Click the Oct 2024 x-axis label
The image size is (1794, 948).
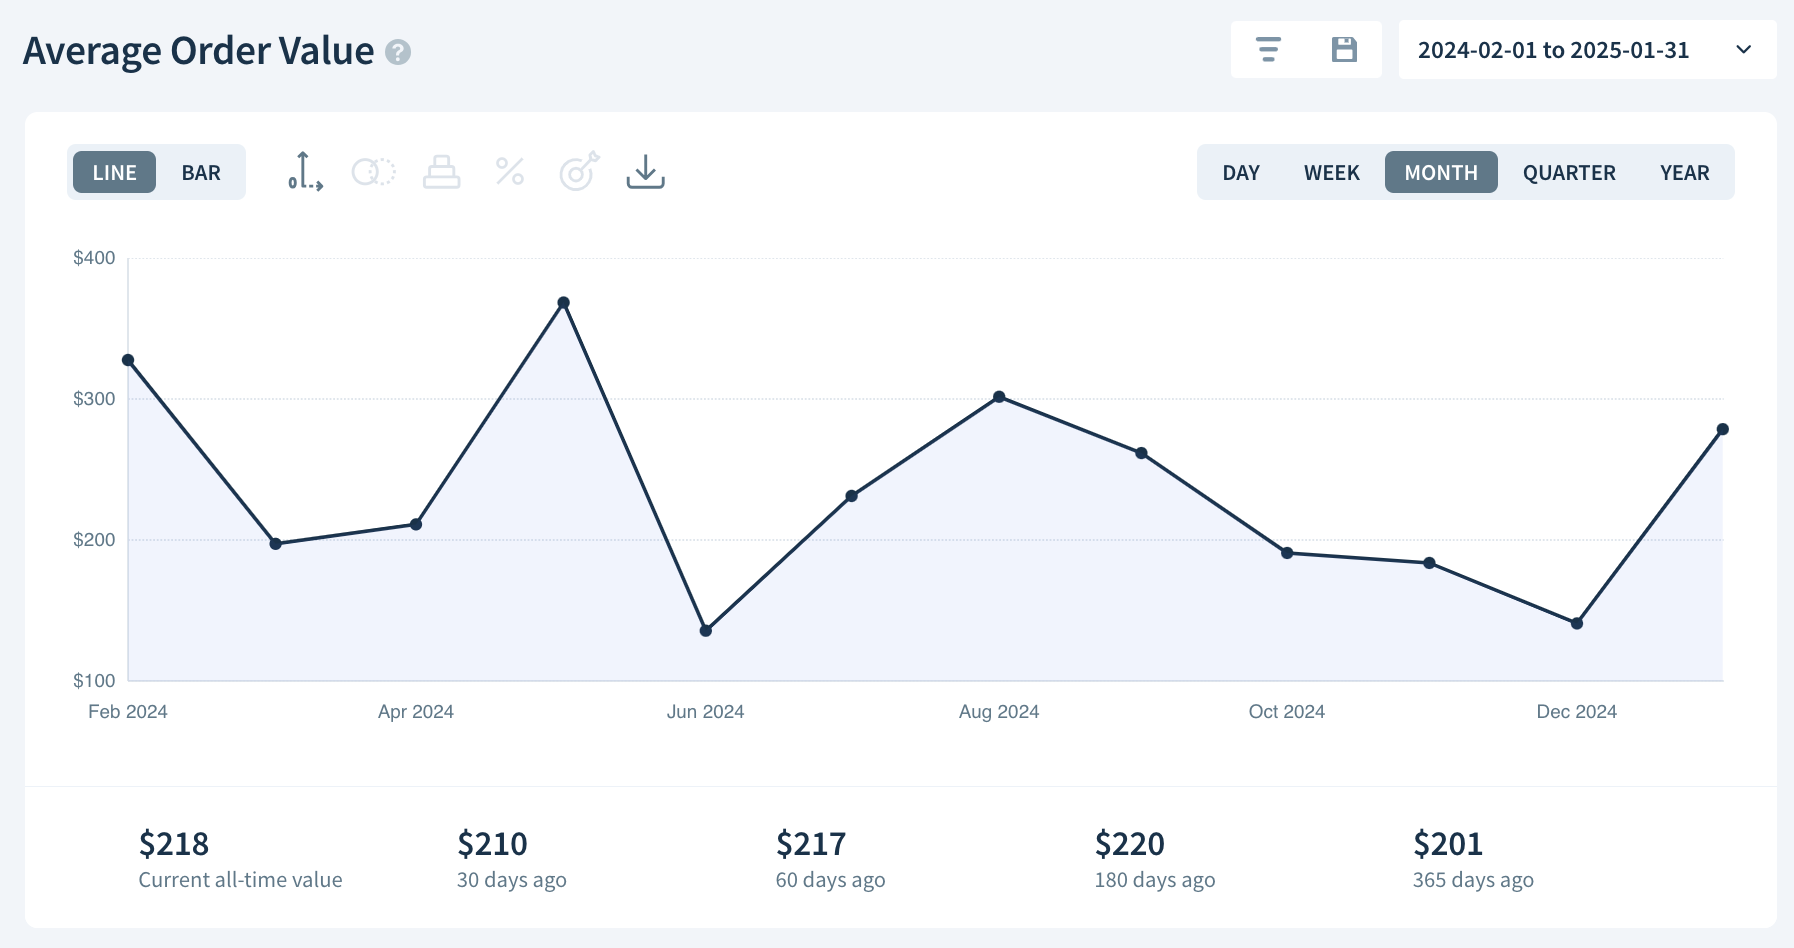point(1287,712)
